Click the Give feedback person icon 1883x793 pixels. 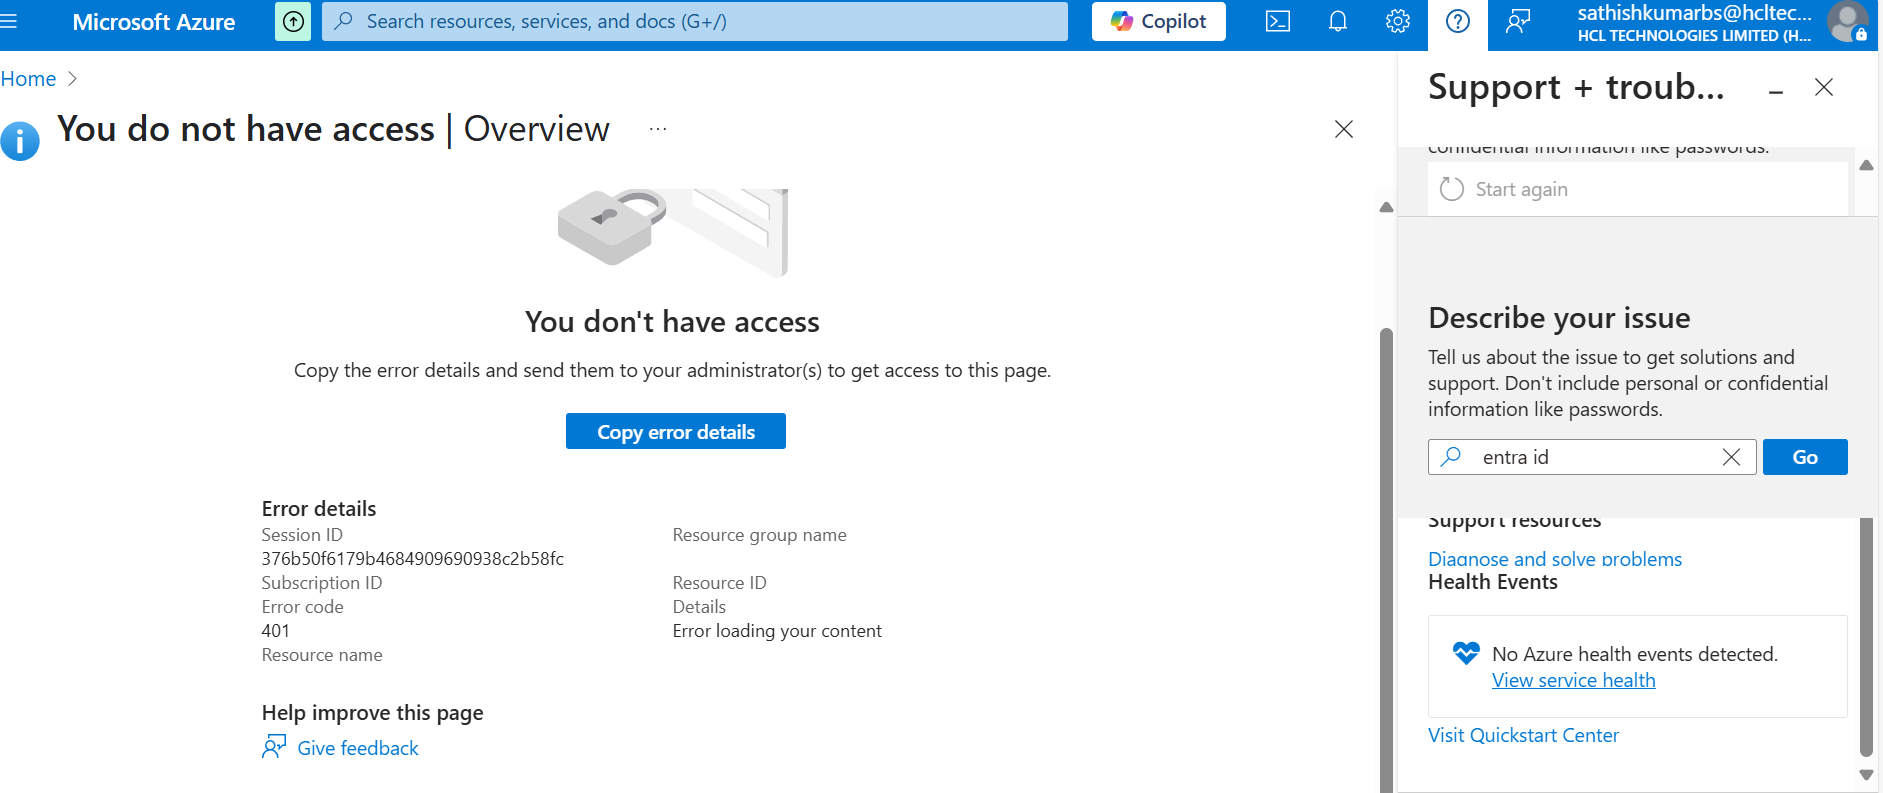[x=274, y=747]
